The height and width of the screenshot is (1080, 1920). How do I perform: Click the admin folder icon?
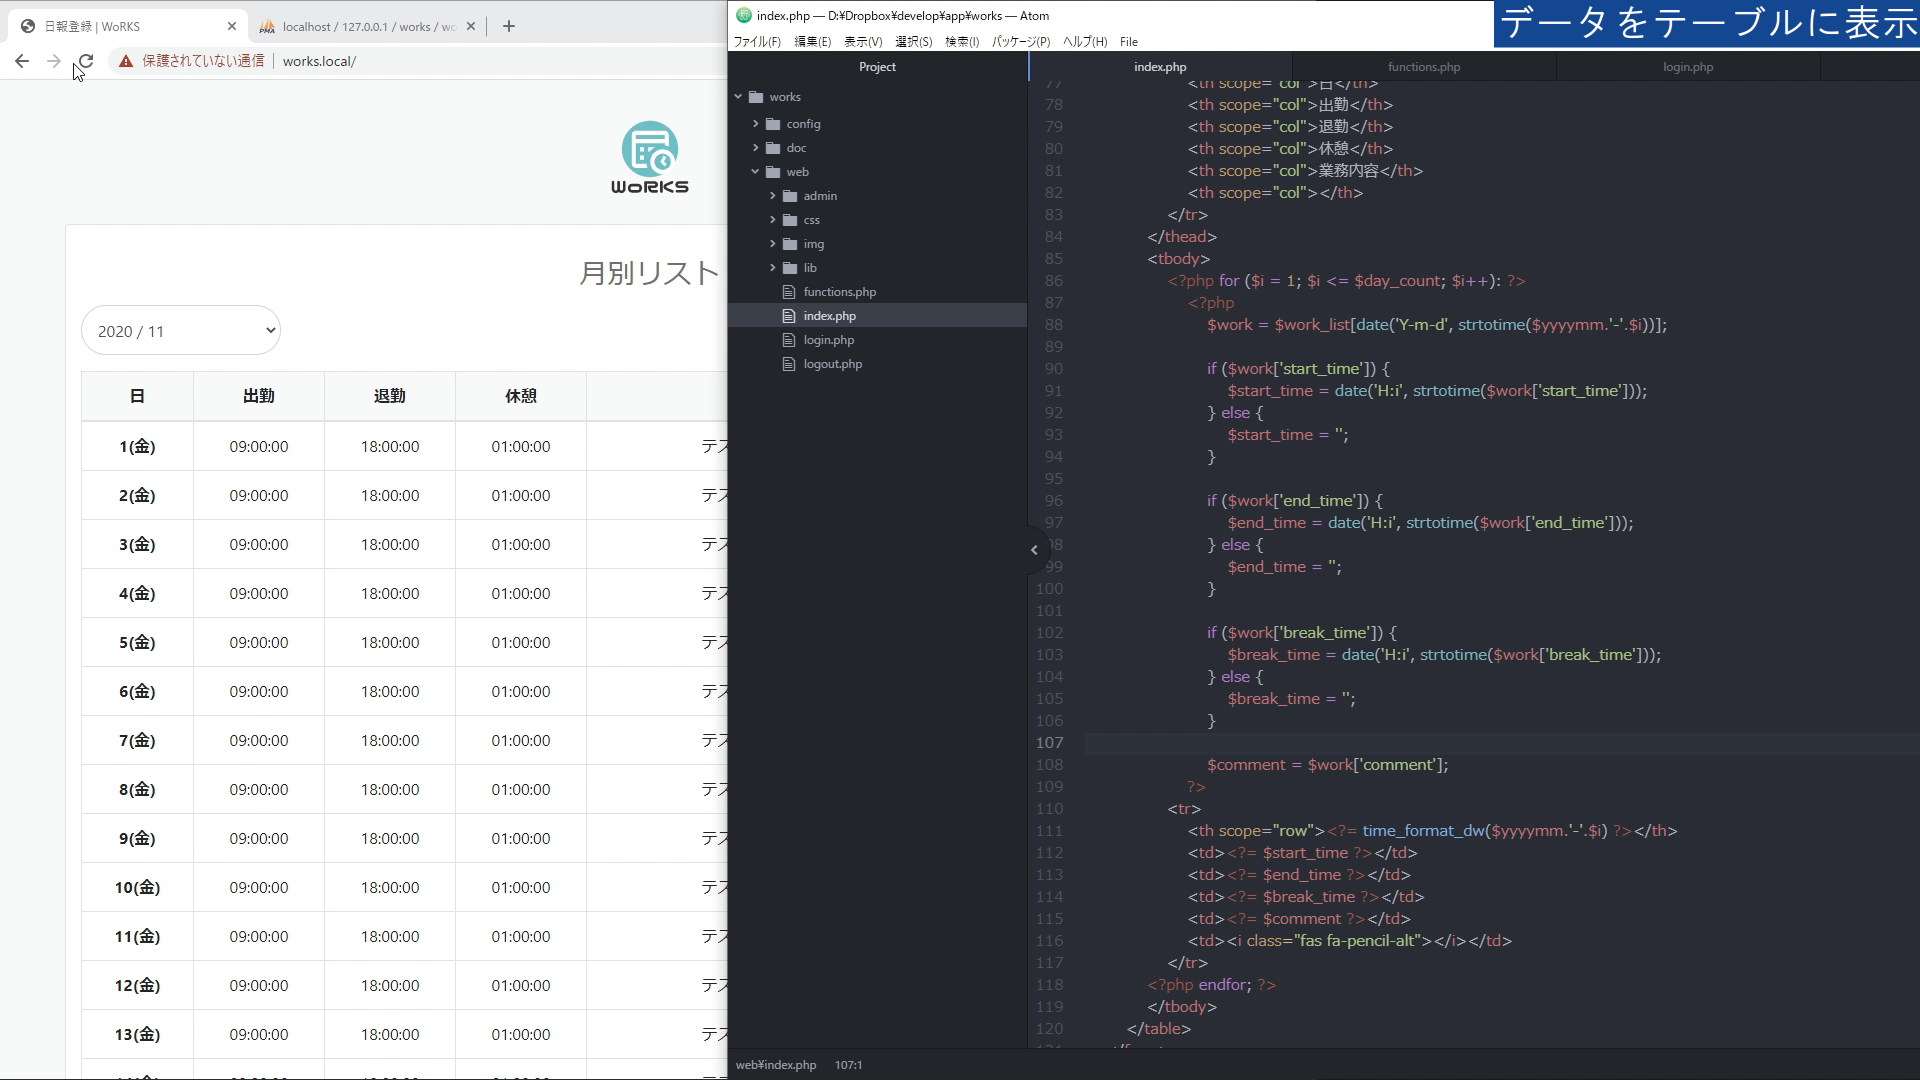tap(790, 196)
